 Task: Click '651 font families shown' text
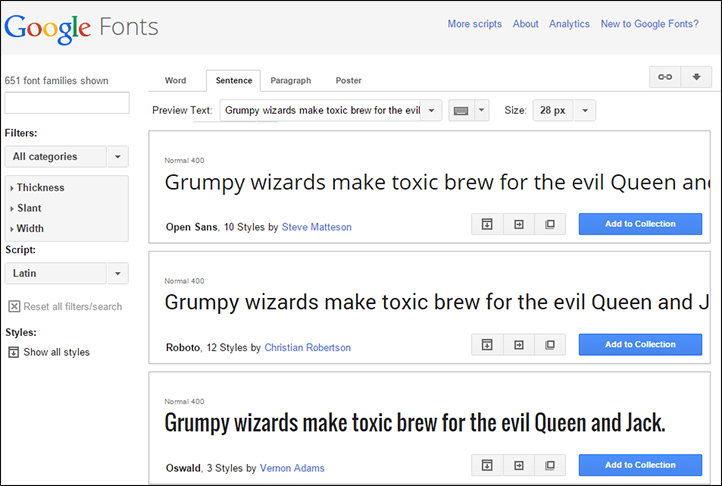57,81
